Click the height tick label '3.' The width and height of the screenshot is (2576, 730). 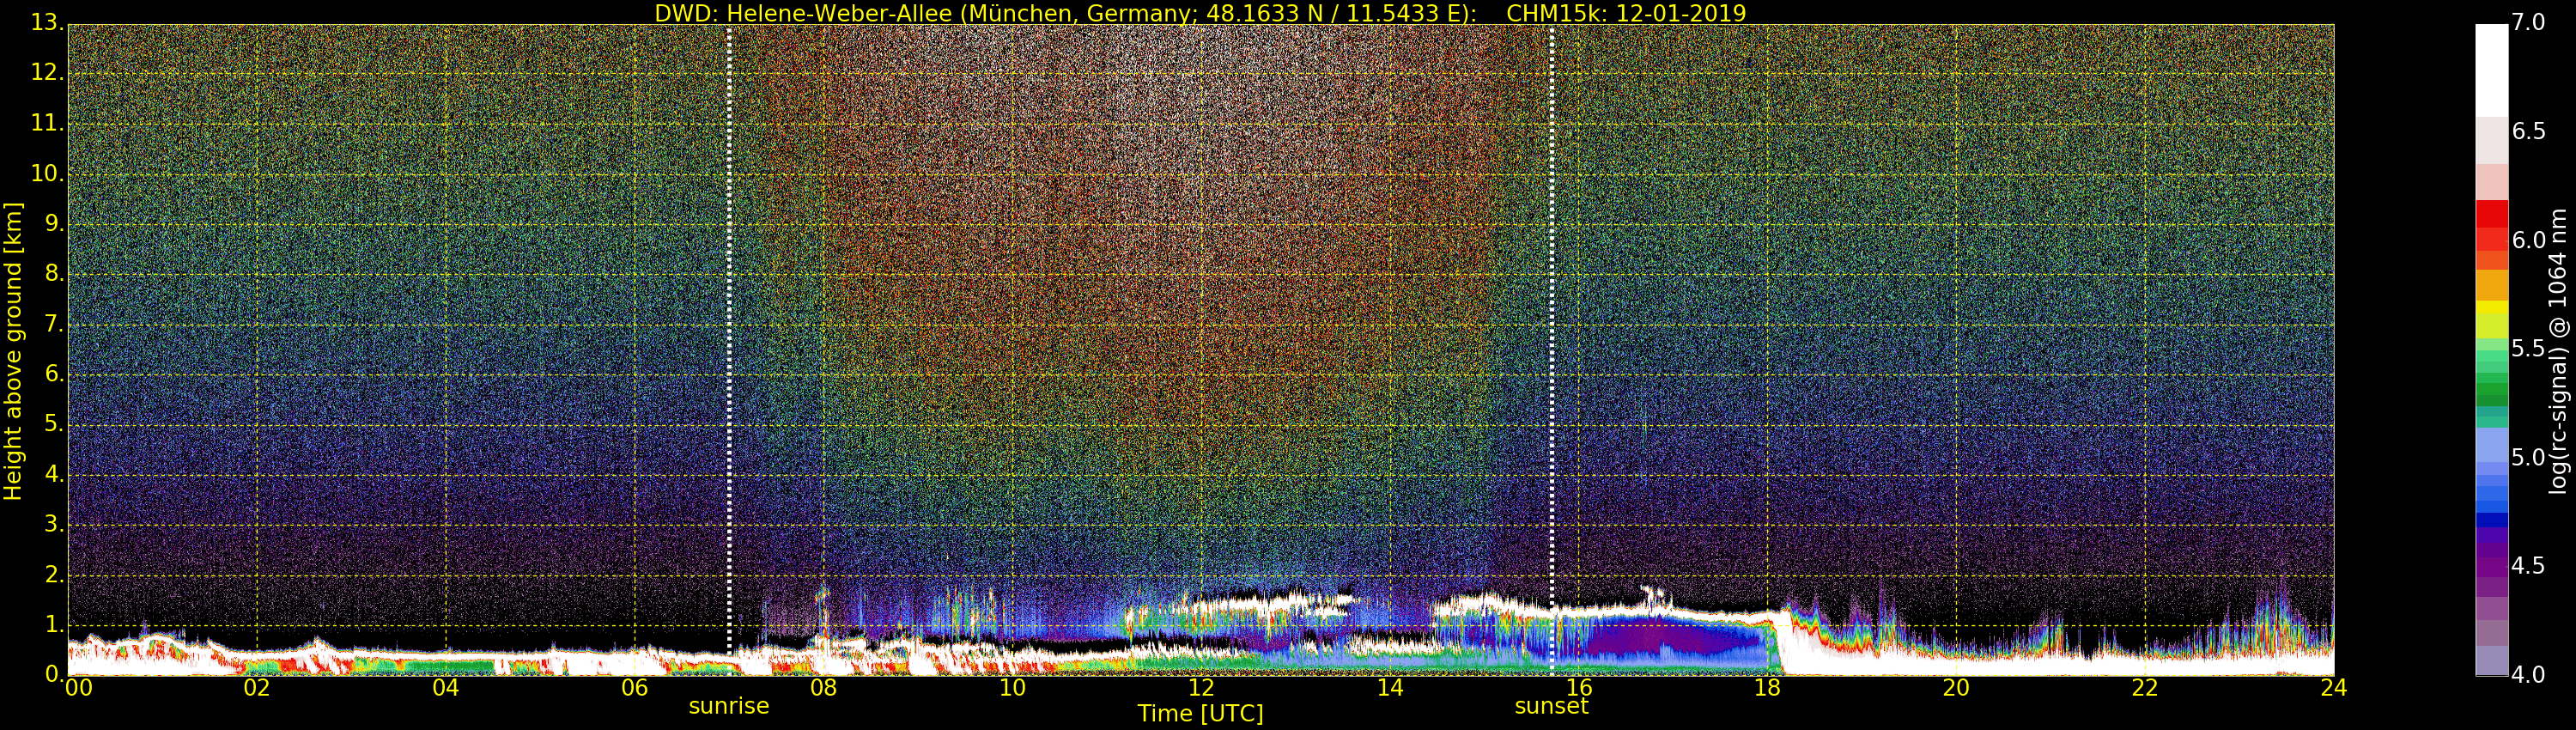click(54, 524)
